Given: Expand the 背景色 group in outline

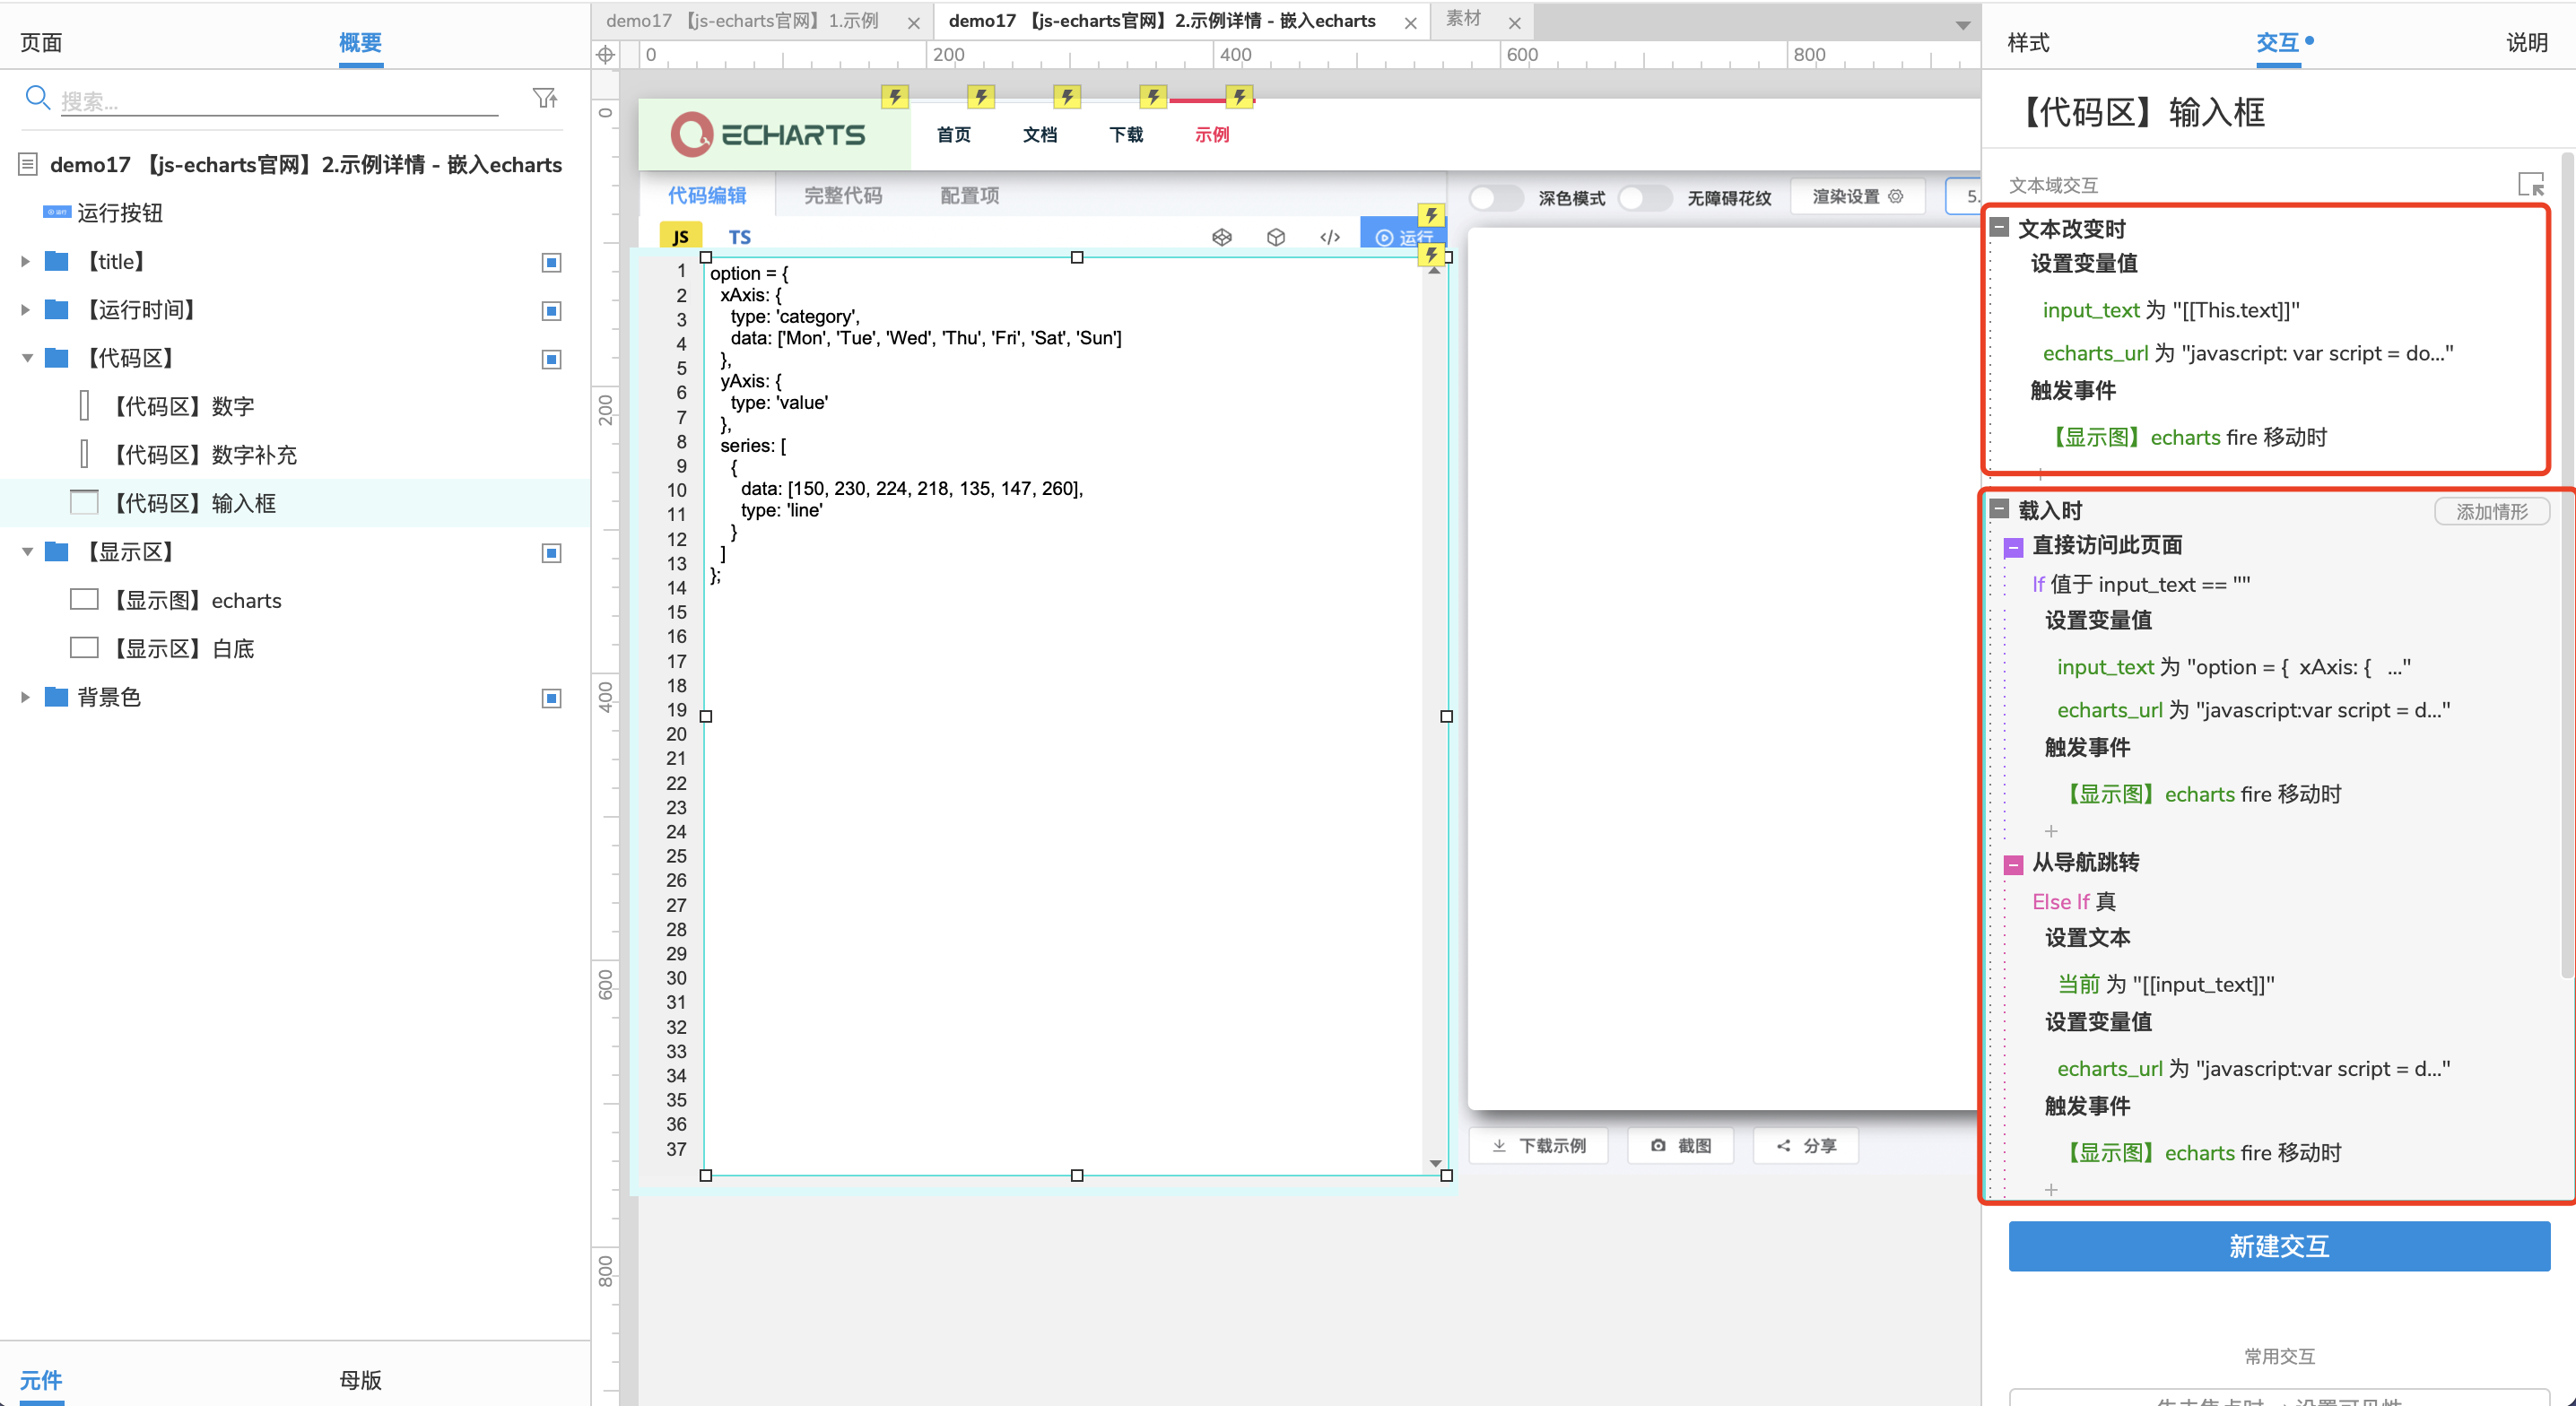Looking at the screenshot, I should pyautogui.click(x=26, y=696).
